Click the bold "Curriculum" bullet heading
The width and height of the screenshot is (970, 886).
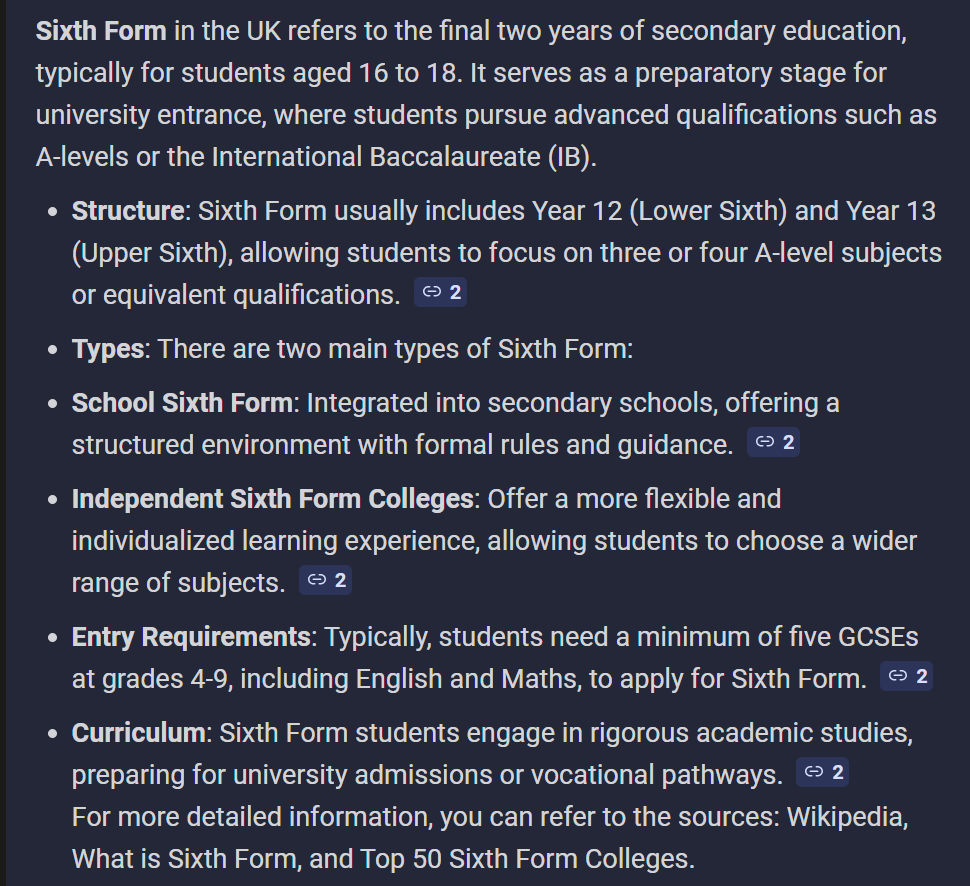click(x=138, y=733)
